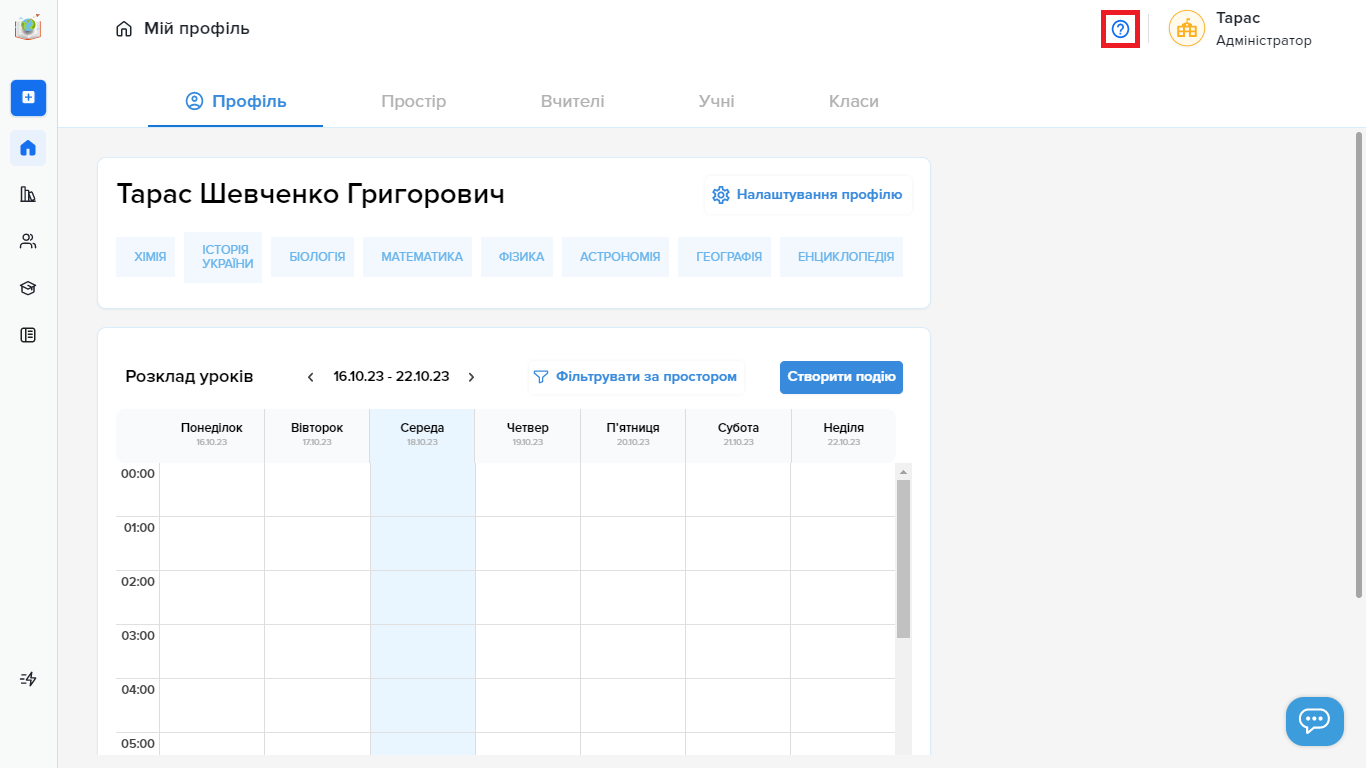Switch to the Класи tab
Viewport: 1366px width, 768px height.
(x=853, y=101)
